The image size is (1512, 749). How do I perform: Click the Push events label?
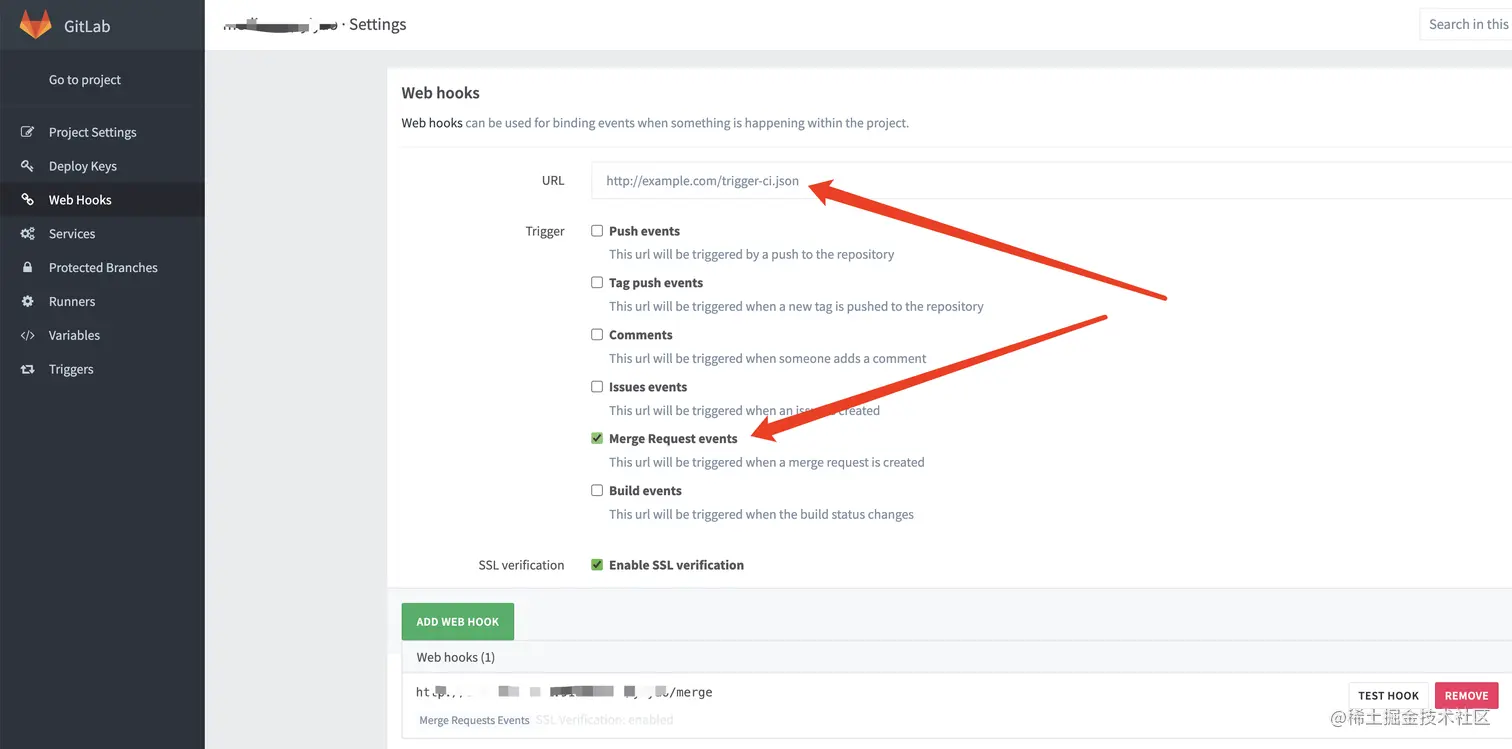click(644, 231)
